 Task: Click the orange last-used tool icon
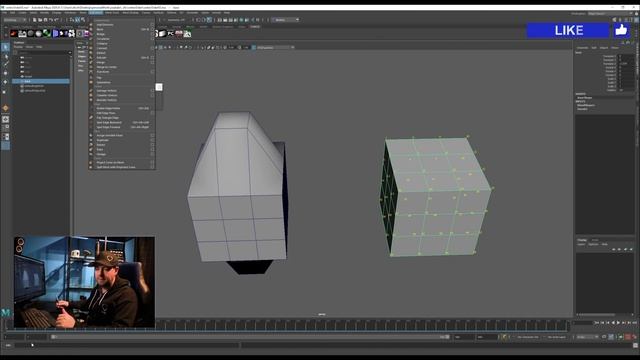click(5, 108)
